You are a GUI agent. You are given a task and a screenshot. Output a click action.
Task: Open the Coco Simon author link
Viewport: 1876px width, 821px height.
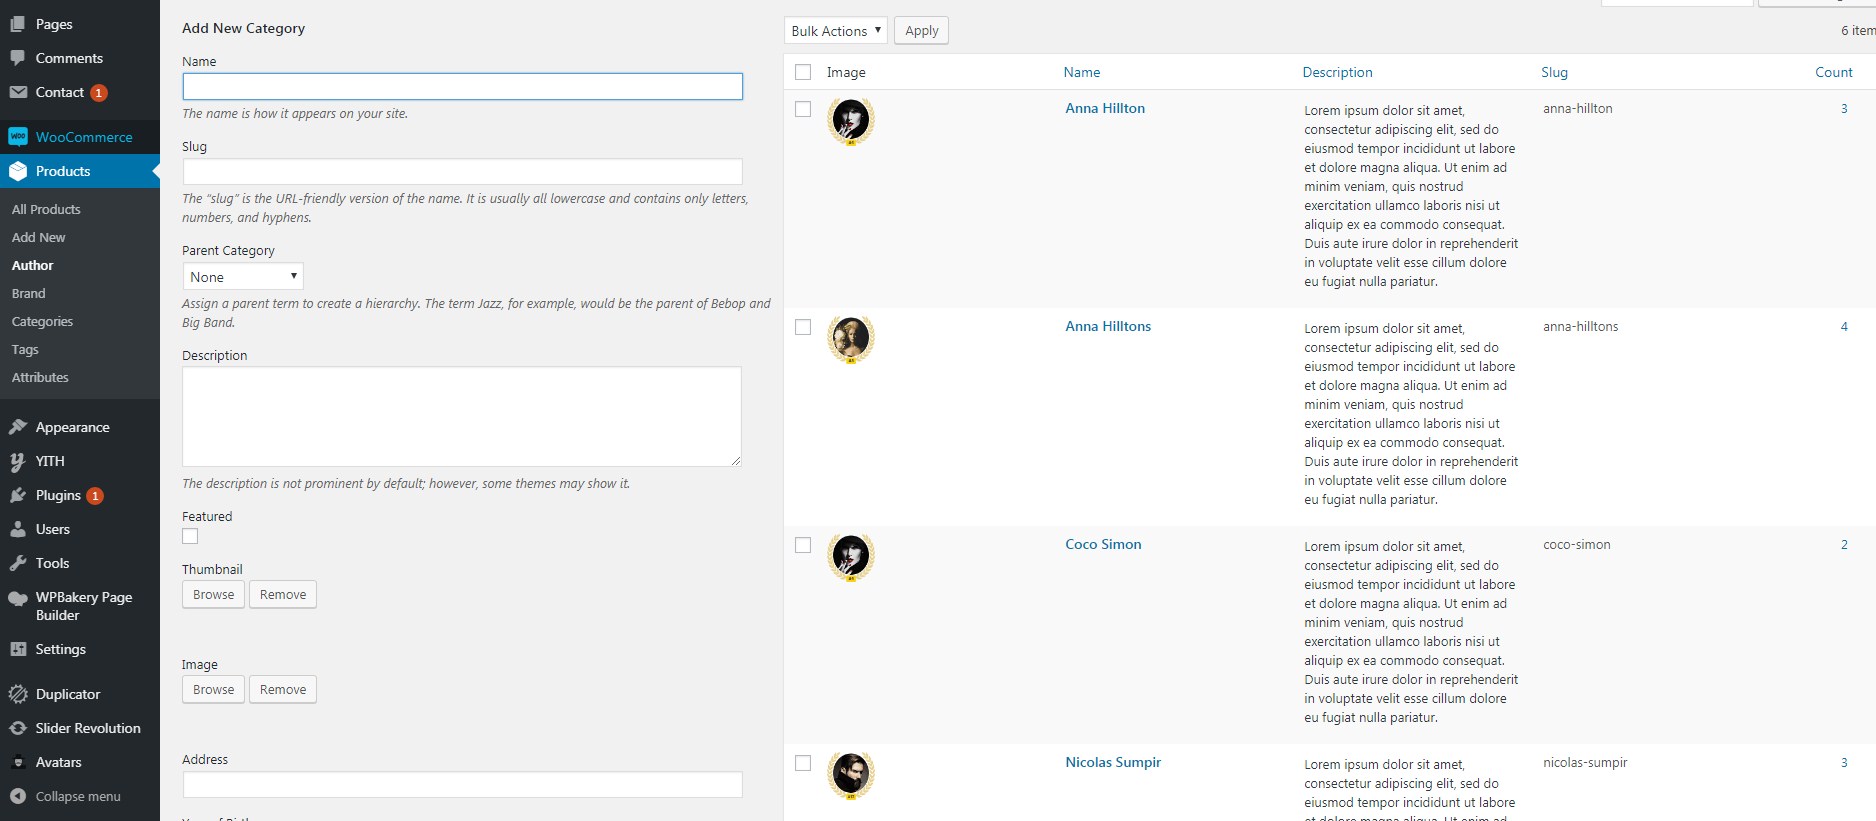(x=1103, y=544)
